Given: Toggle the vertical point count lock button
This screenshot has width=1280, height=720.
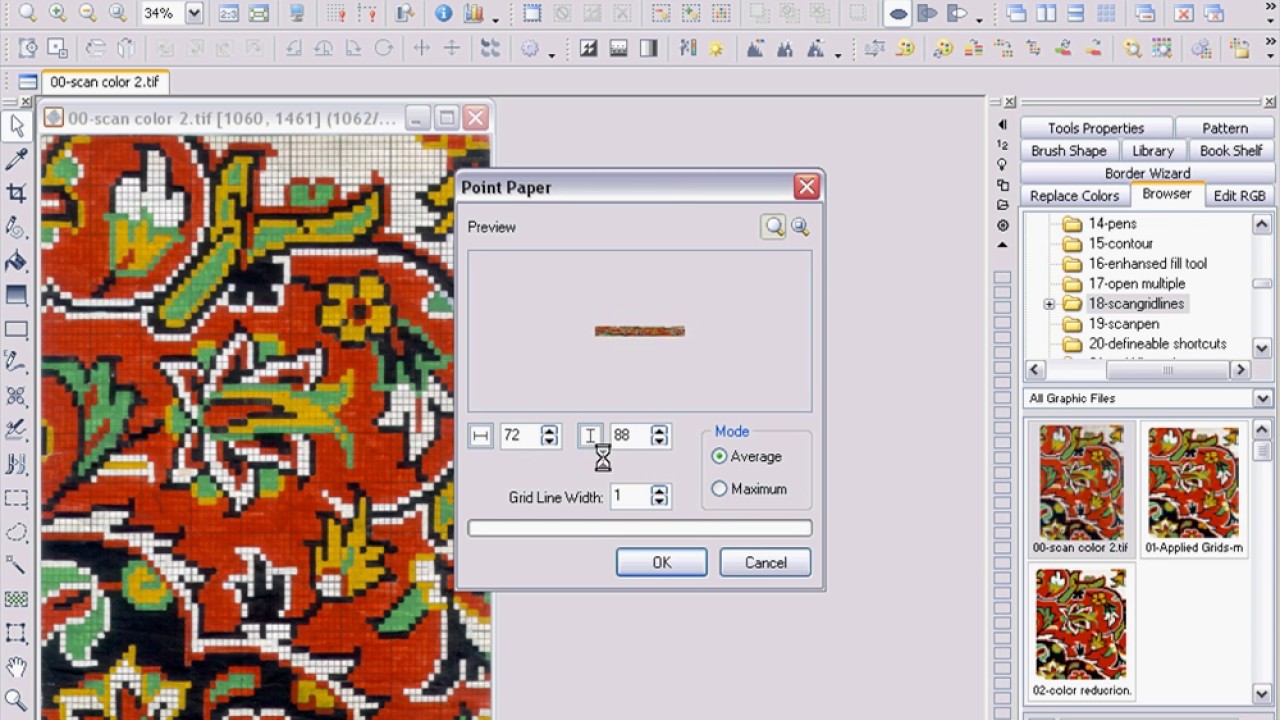Looking at the screenshot, I should tap(590, 436).
